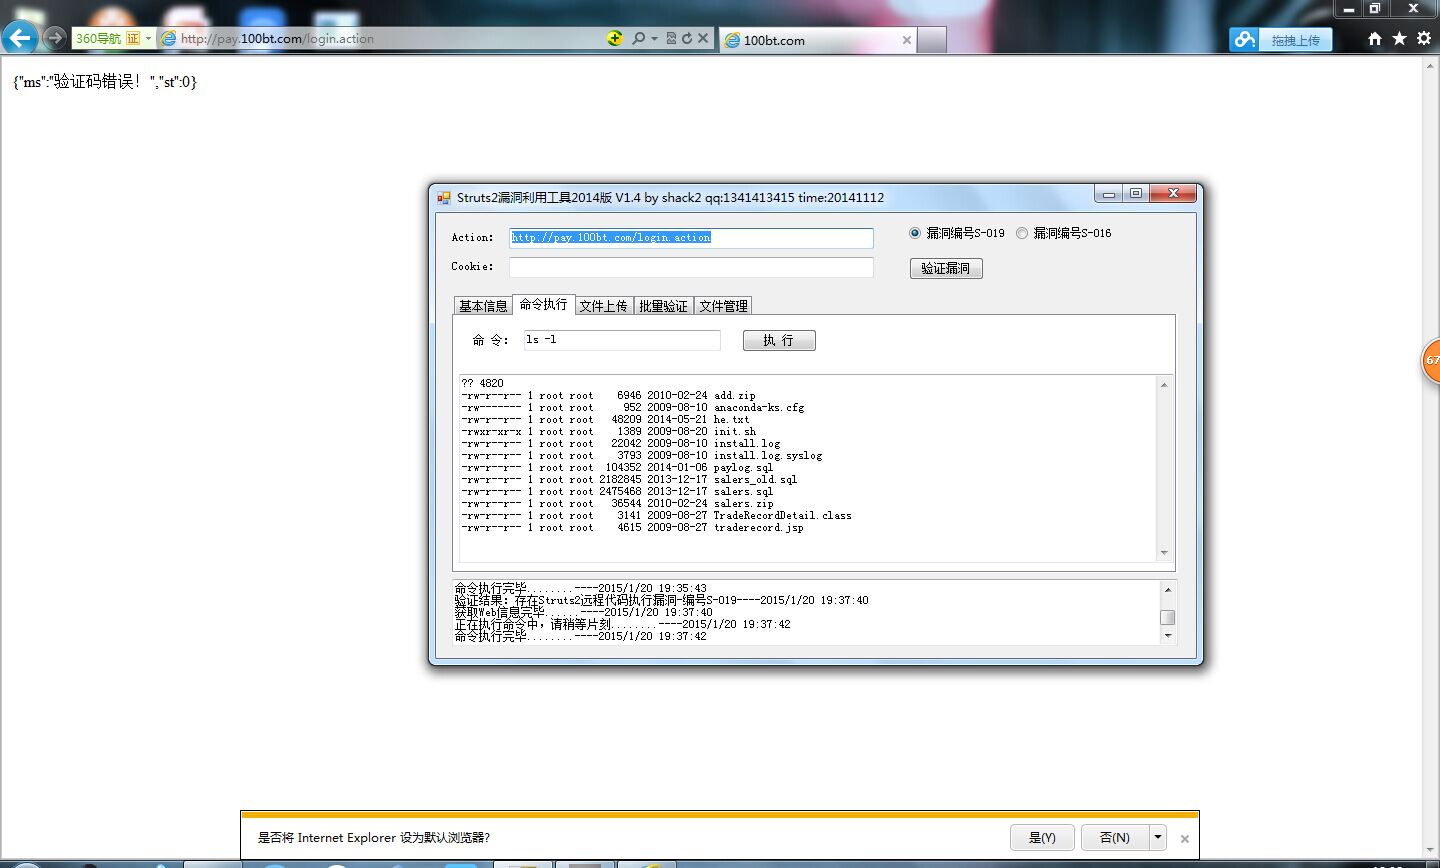Screen dimensions: 1440x868
Task: Minimize the Struts2 tool window
Action: coord(1109,194)
